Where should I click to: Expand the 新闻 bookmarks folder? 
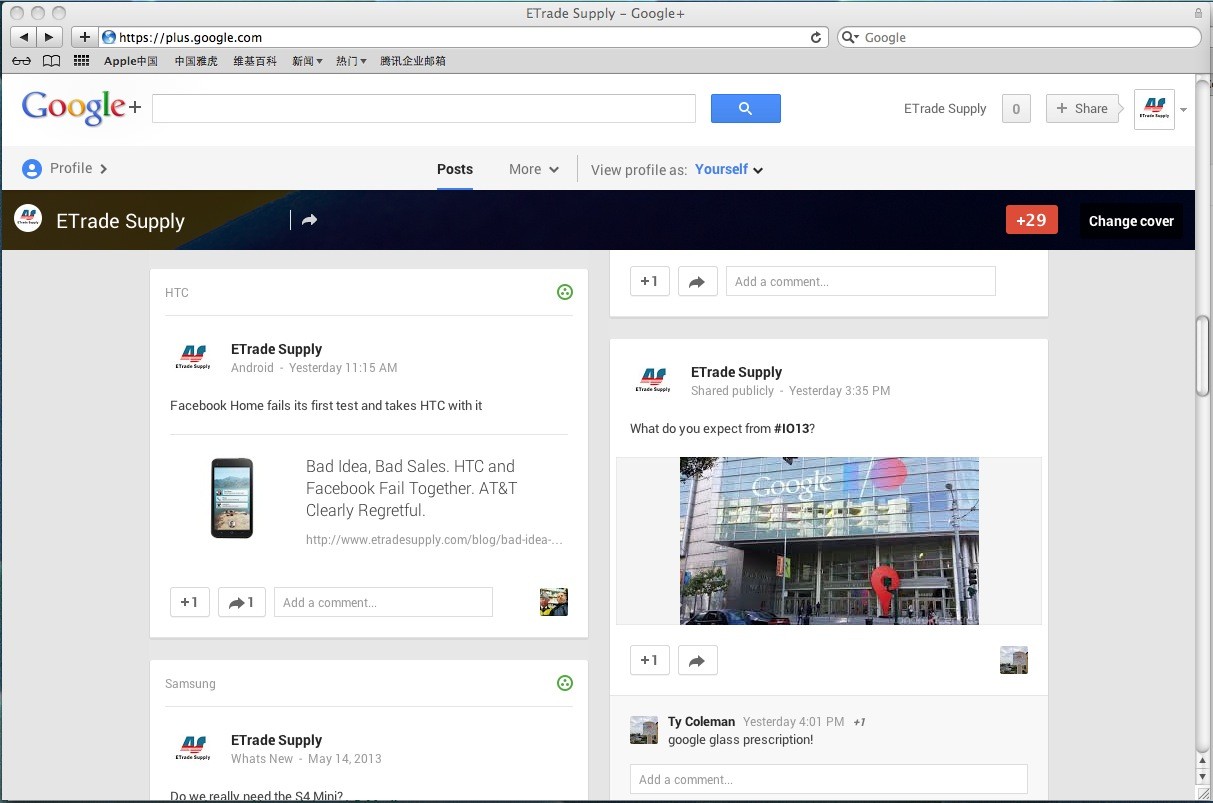[x=307, y=61]
